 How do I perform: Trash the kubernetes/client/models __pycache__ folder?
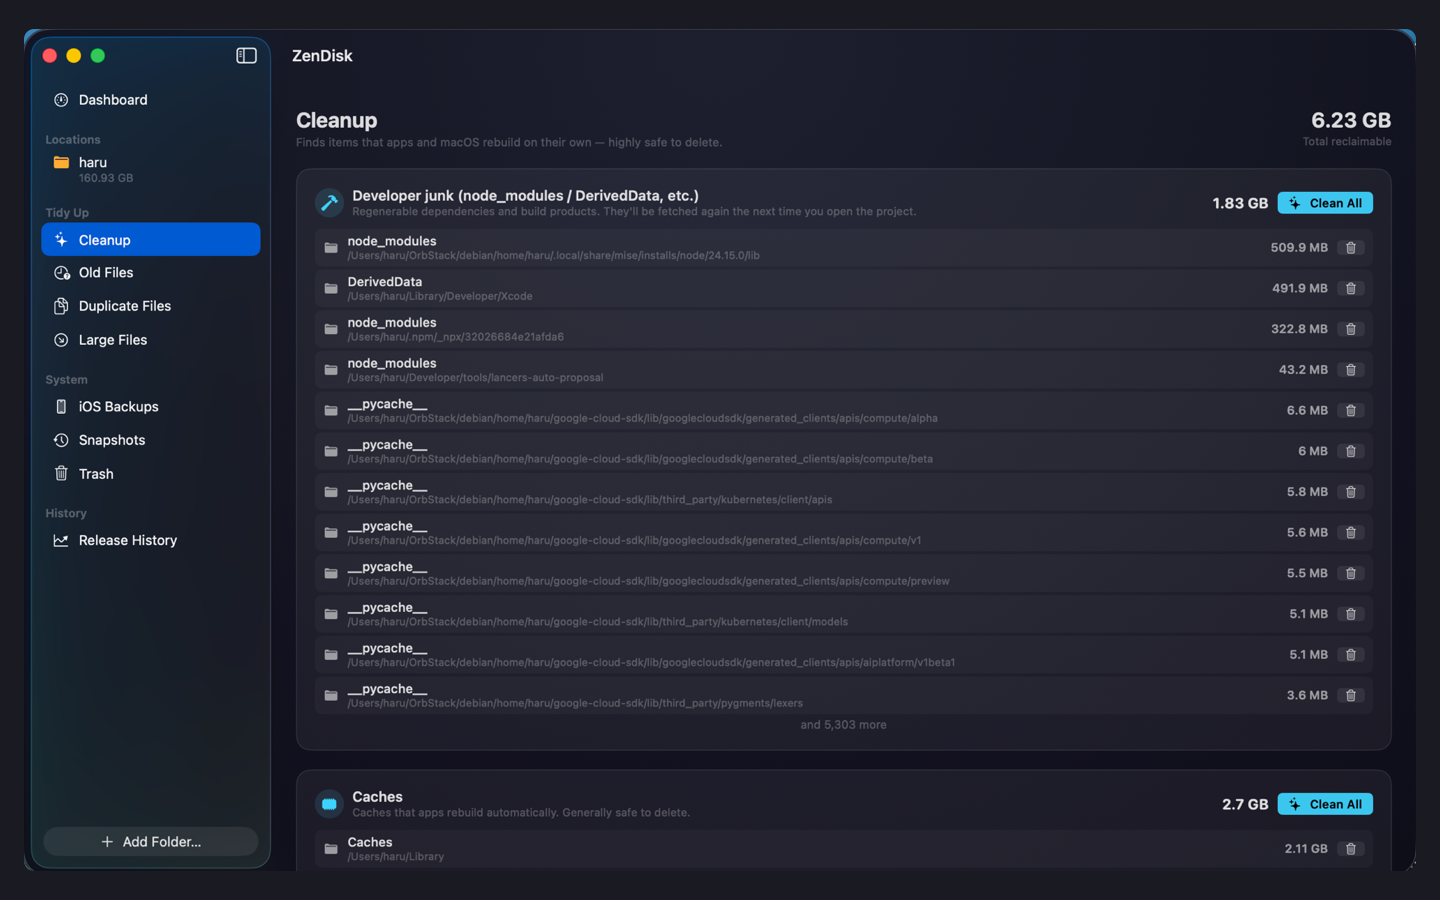(x=1351, y=614)
